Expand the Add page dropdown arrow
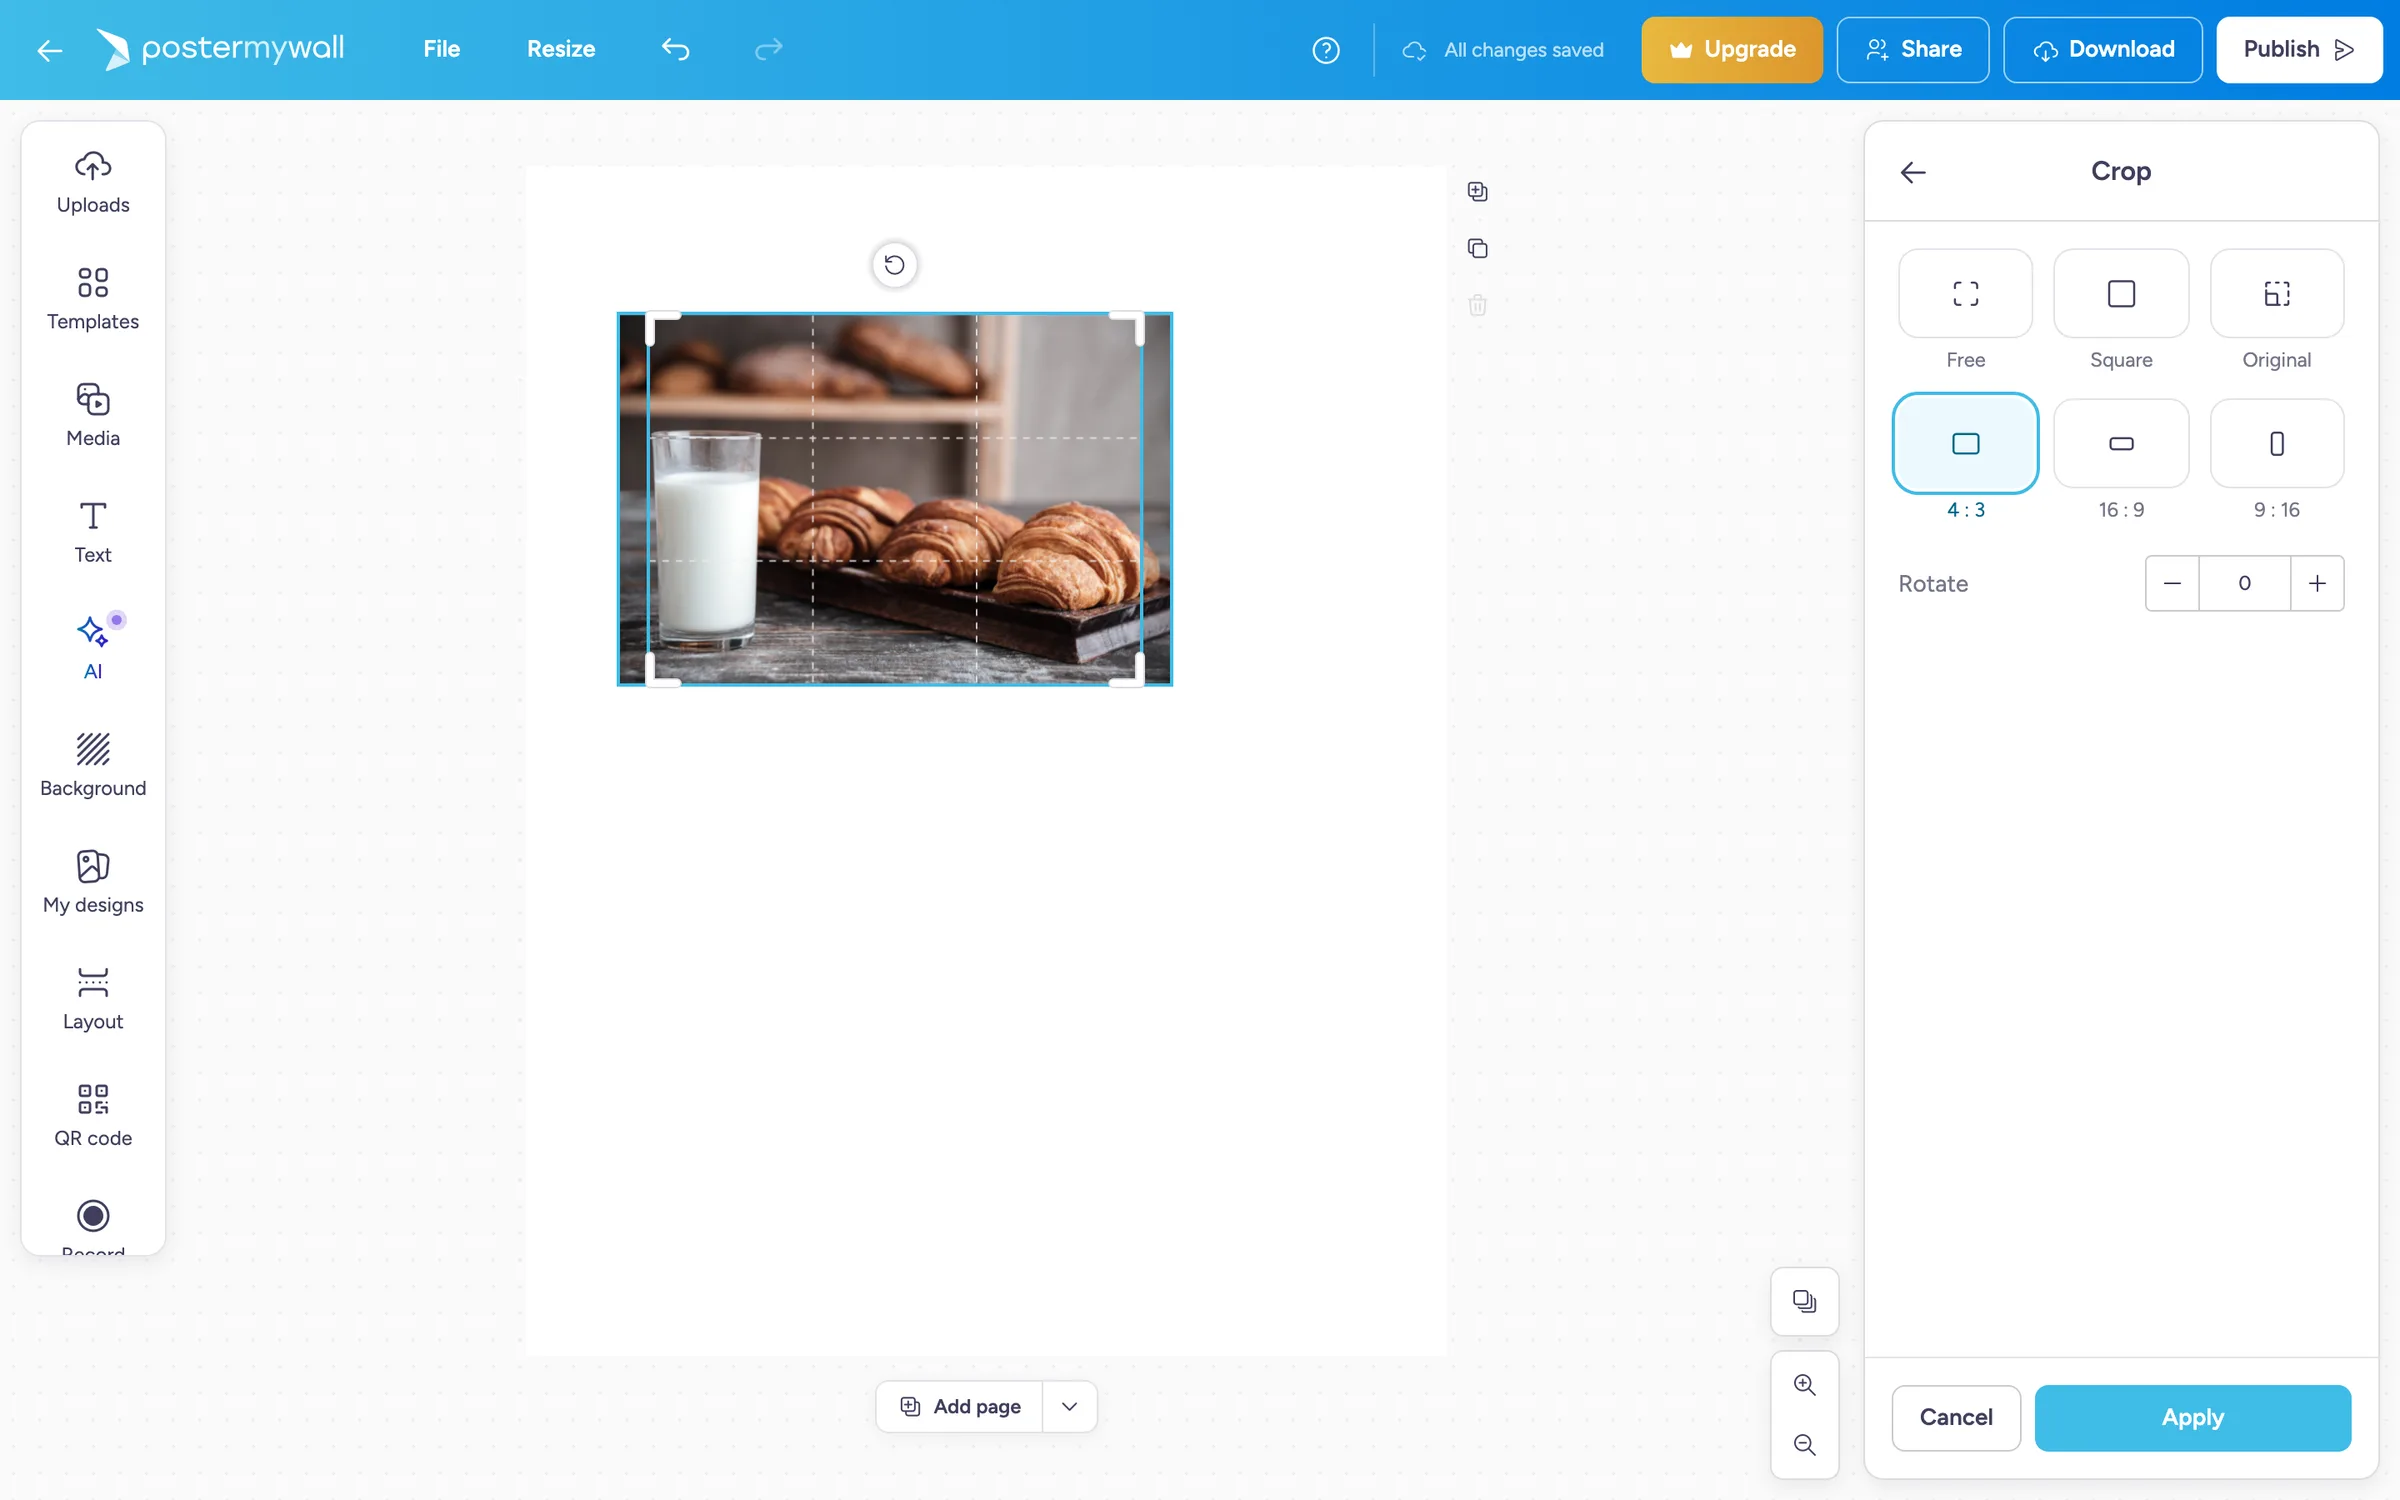 pyautogui.click(x=1069, y=1406)
